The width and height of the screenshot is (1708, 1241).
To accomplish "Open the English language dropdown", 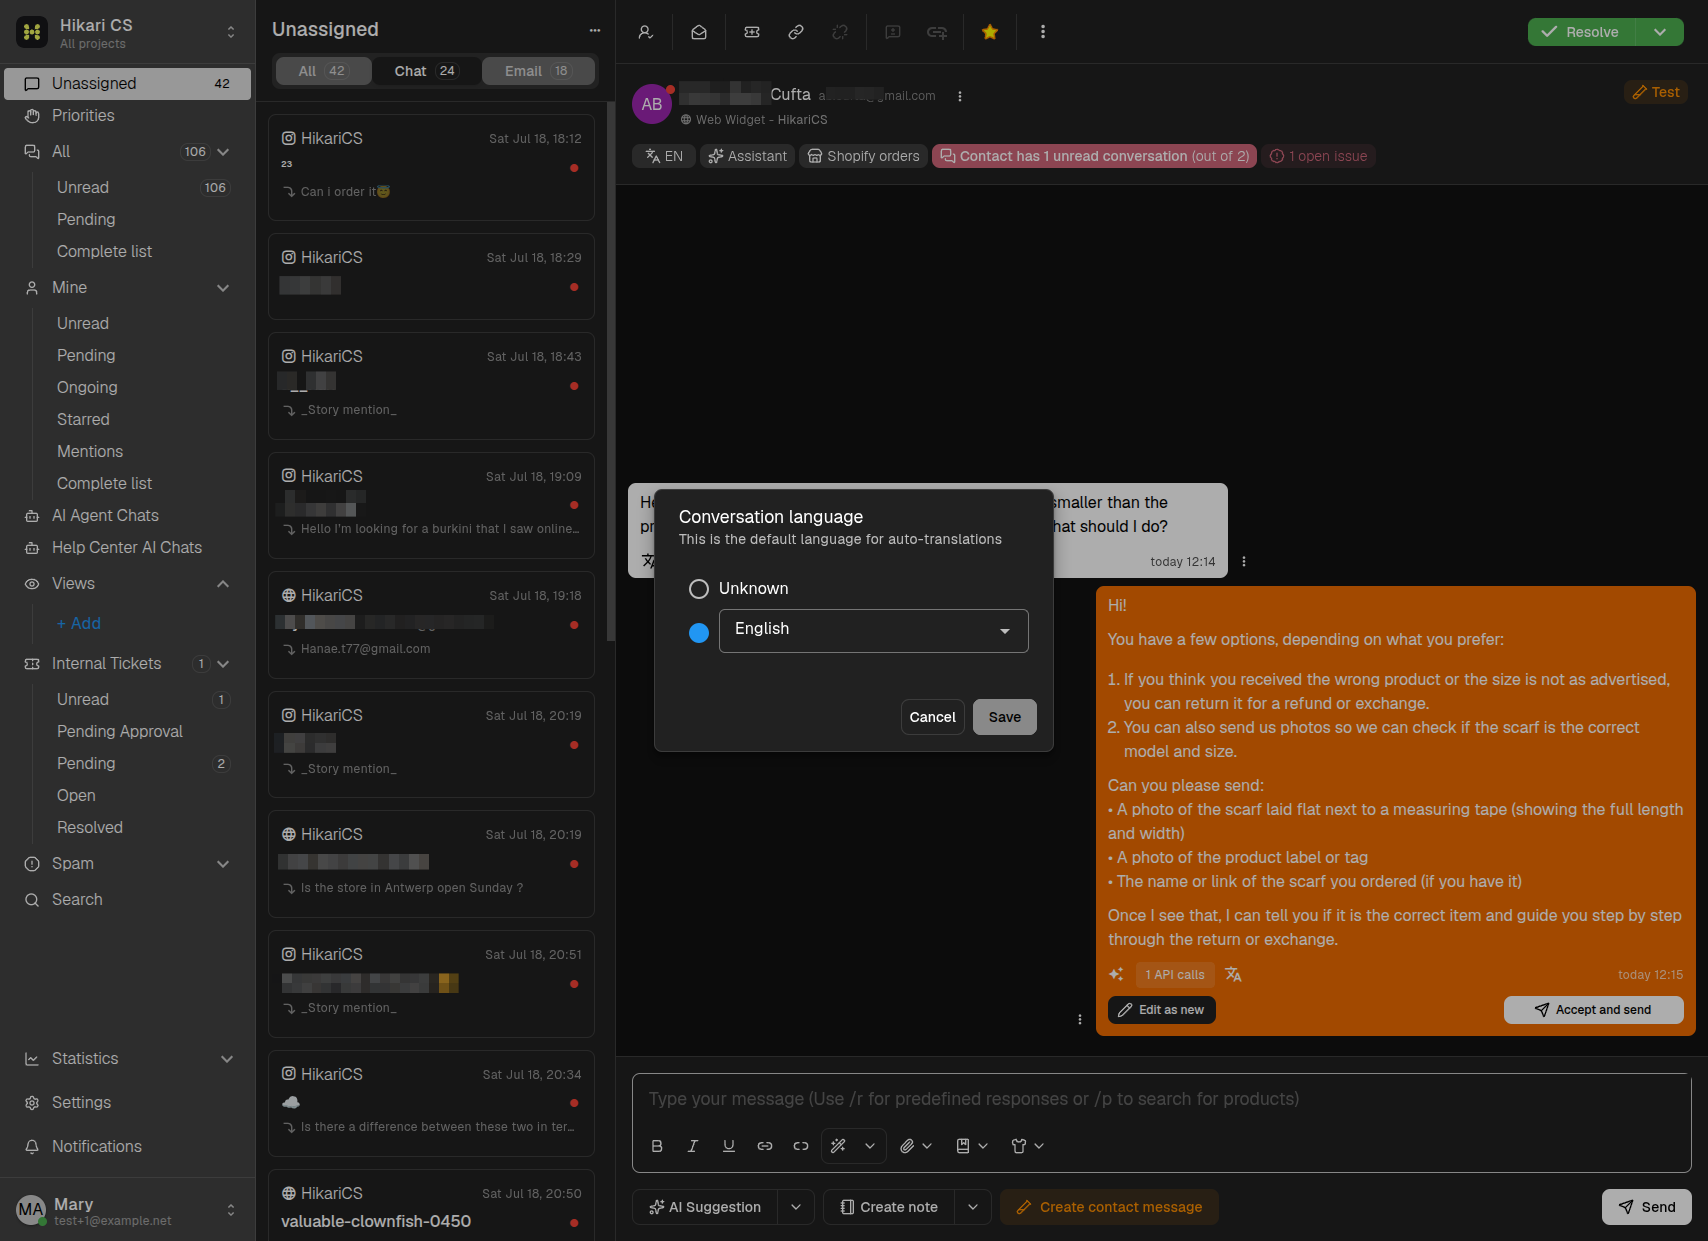I will click(x=874, y=631).
